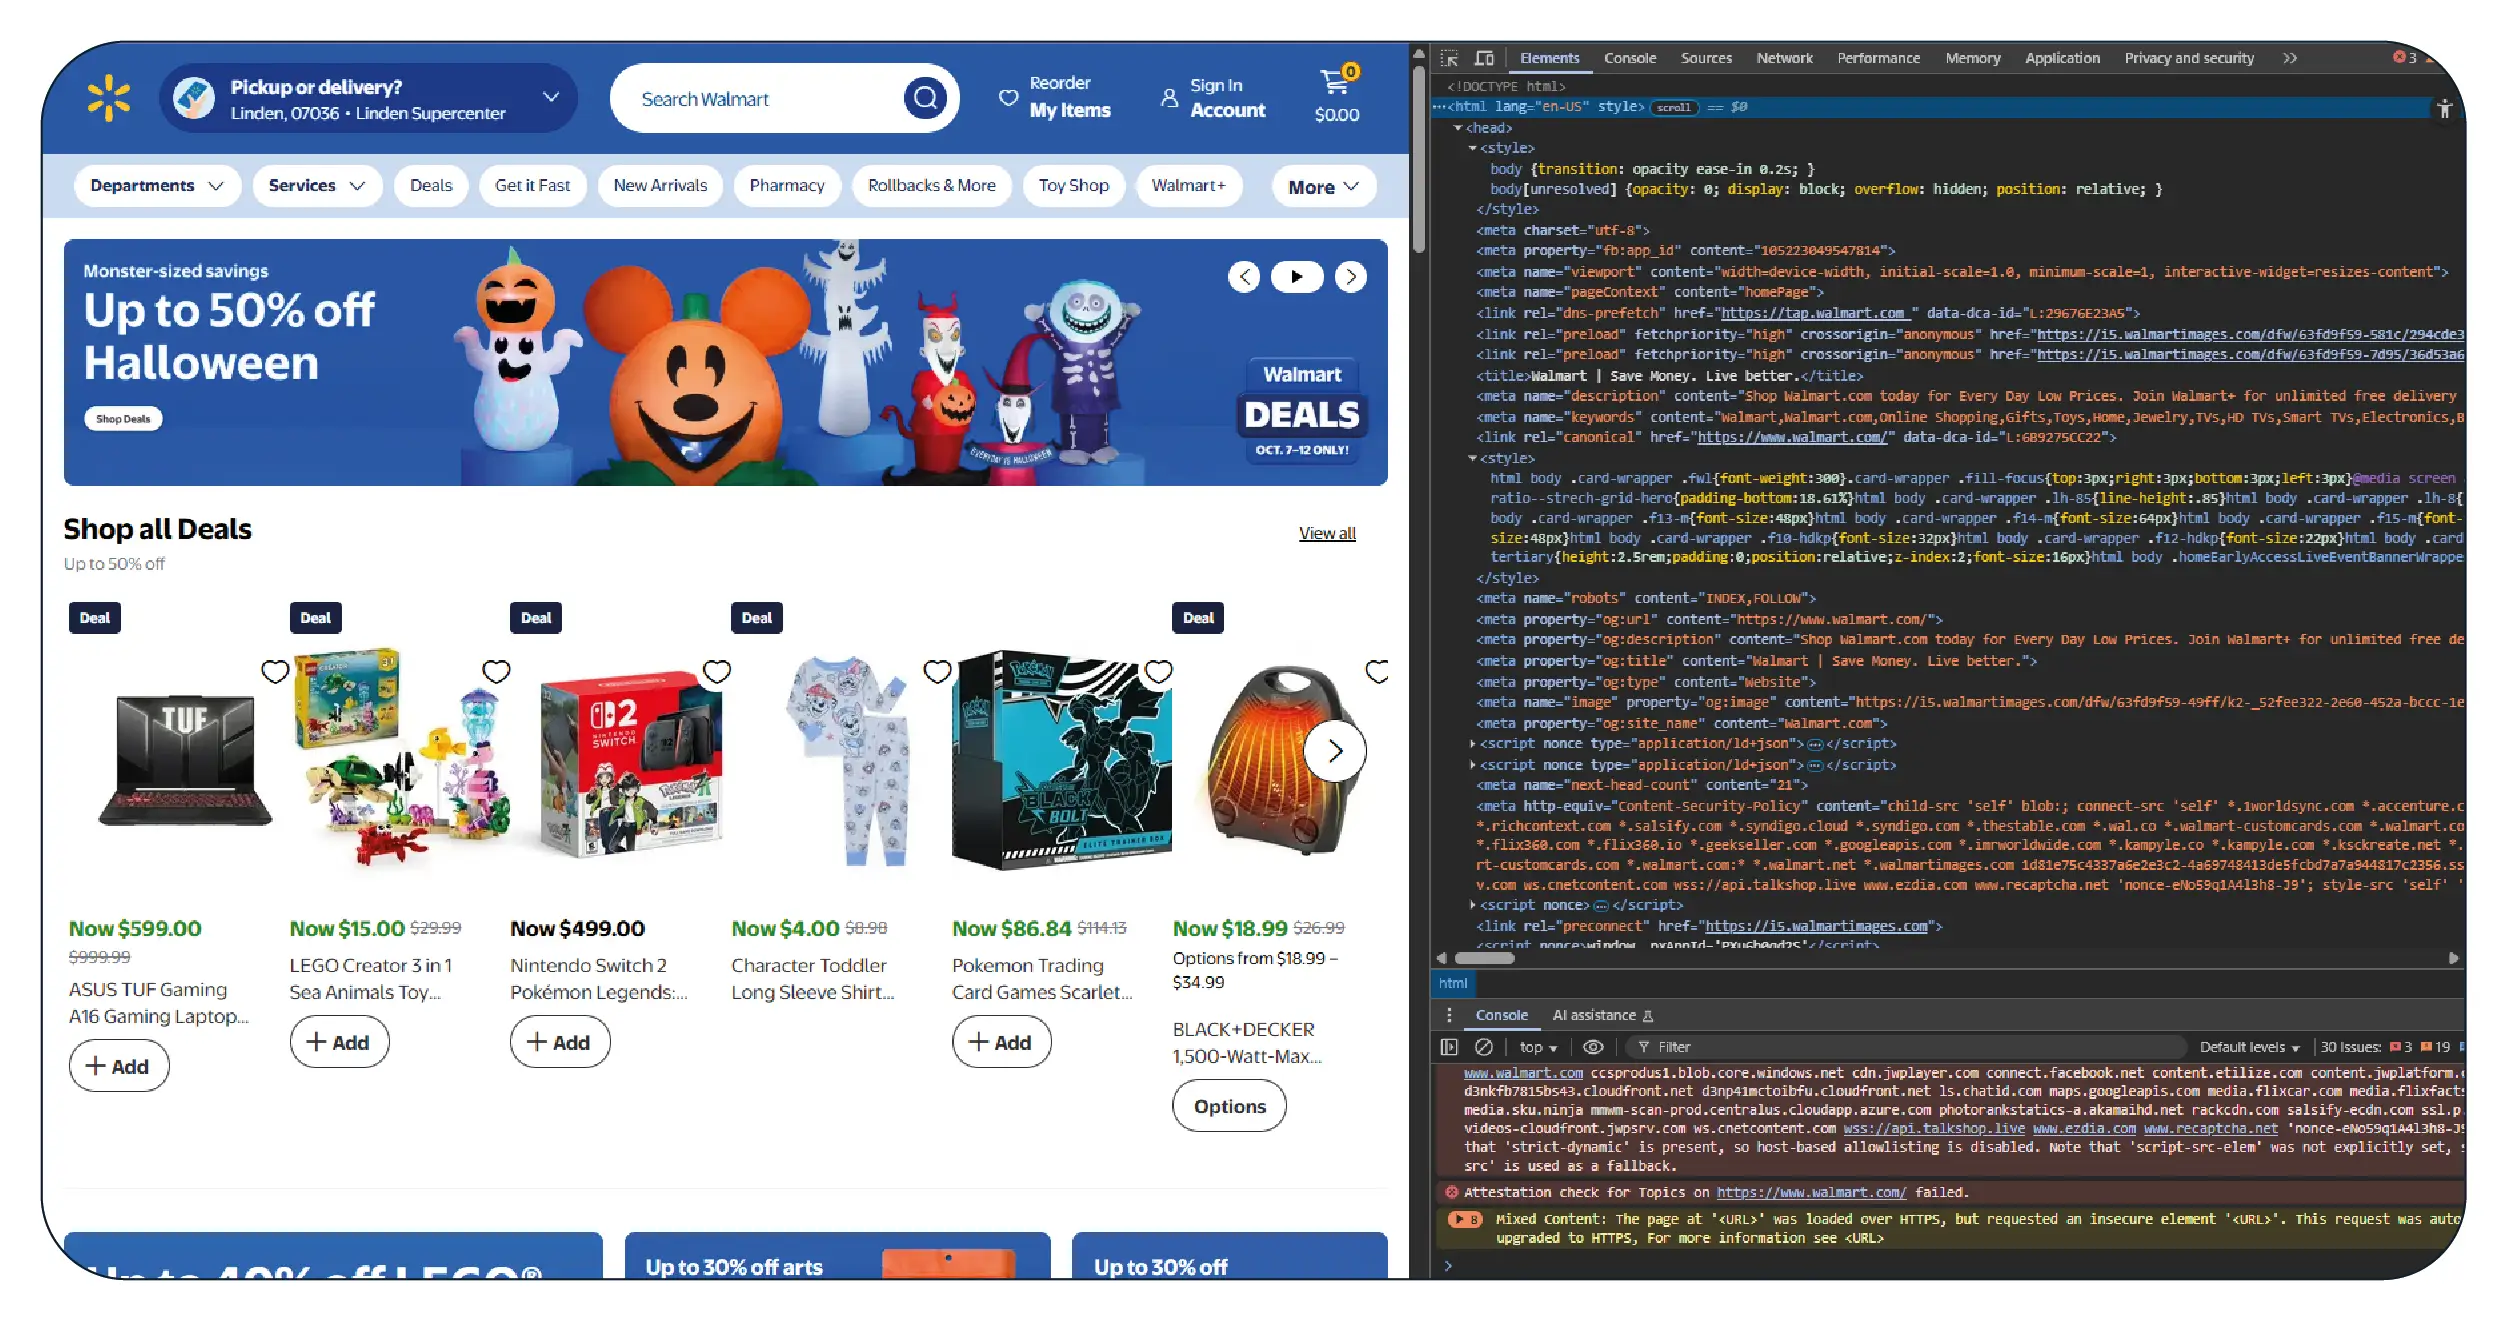Toggle the device toolbar icon
Viewport: 2509px width, 1321px height.
tap(1484, 58)
